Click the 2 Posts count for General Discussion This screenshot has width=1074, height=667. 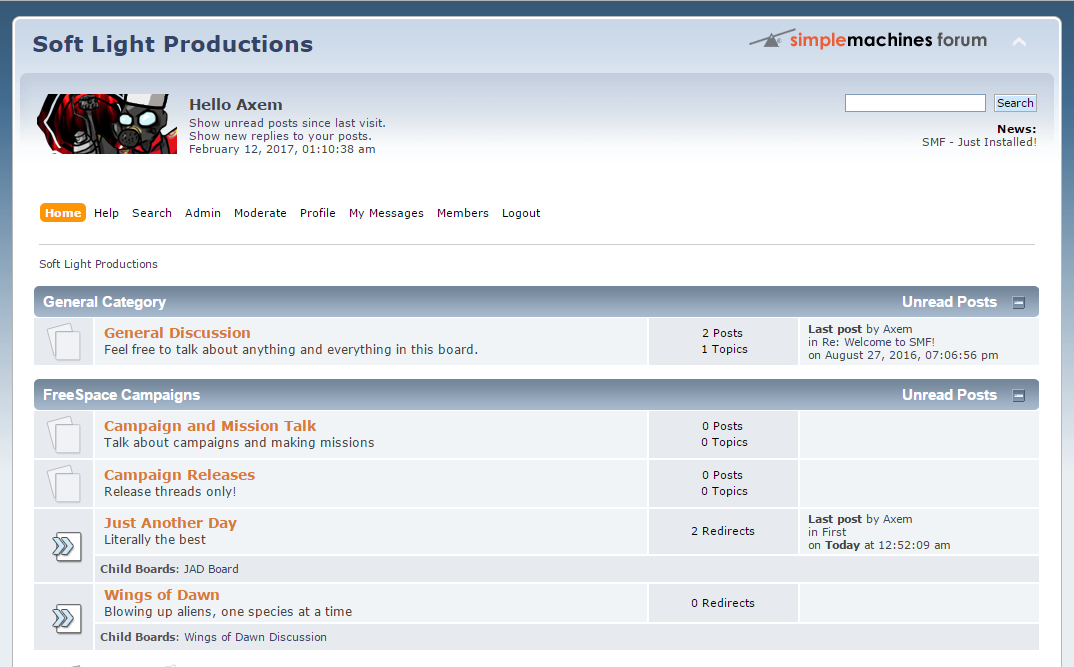tap(722, 334)
